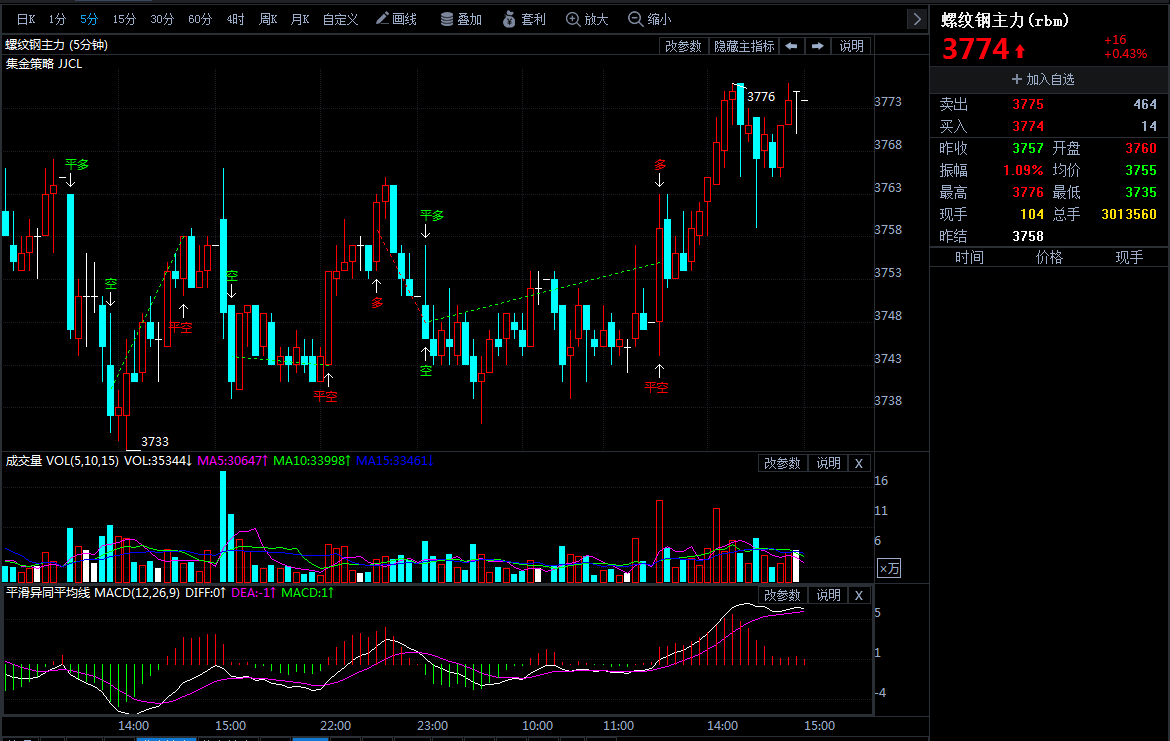Switch chart to 15分 timeframe

pyautogui.click(x=124, y=19)
